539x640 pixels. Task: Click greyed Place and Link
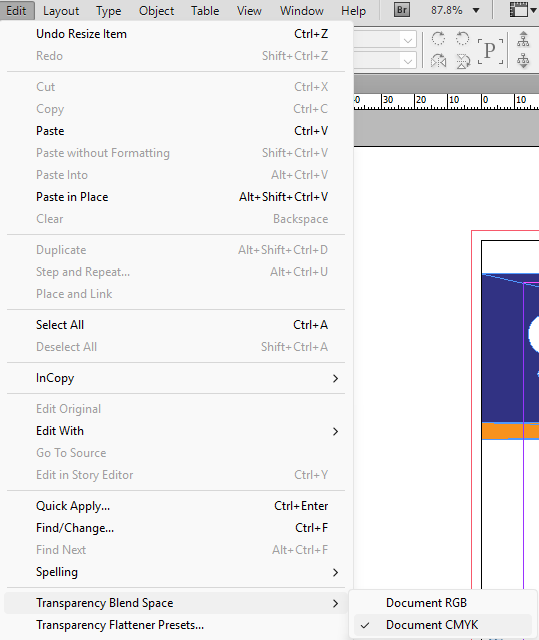click(x=176, y=294)
